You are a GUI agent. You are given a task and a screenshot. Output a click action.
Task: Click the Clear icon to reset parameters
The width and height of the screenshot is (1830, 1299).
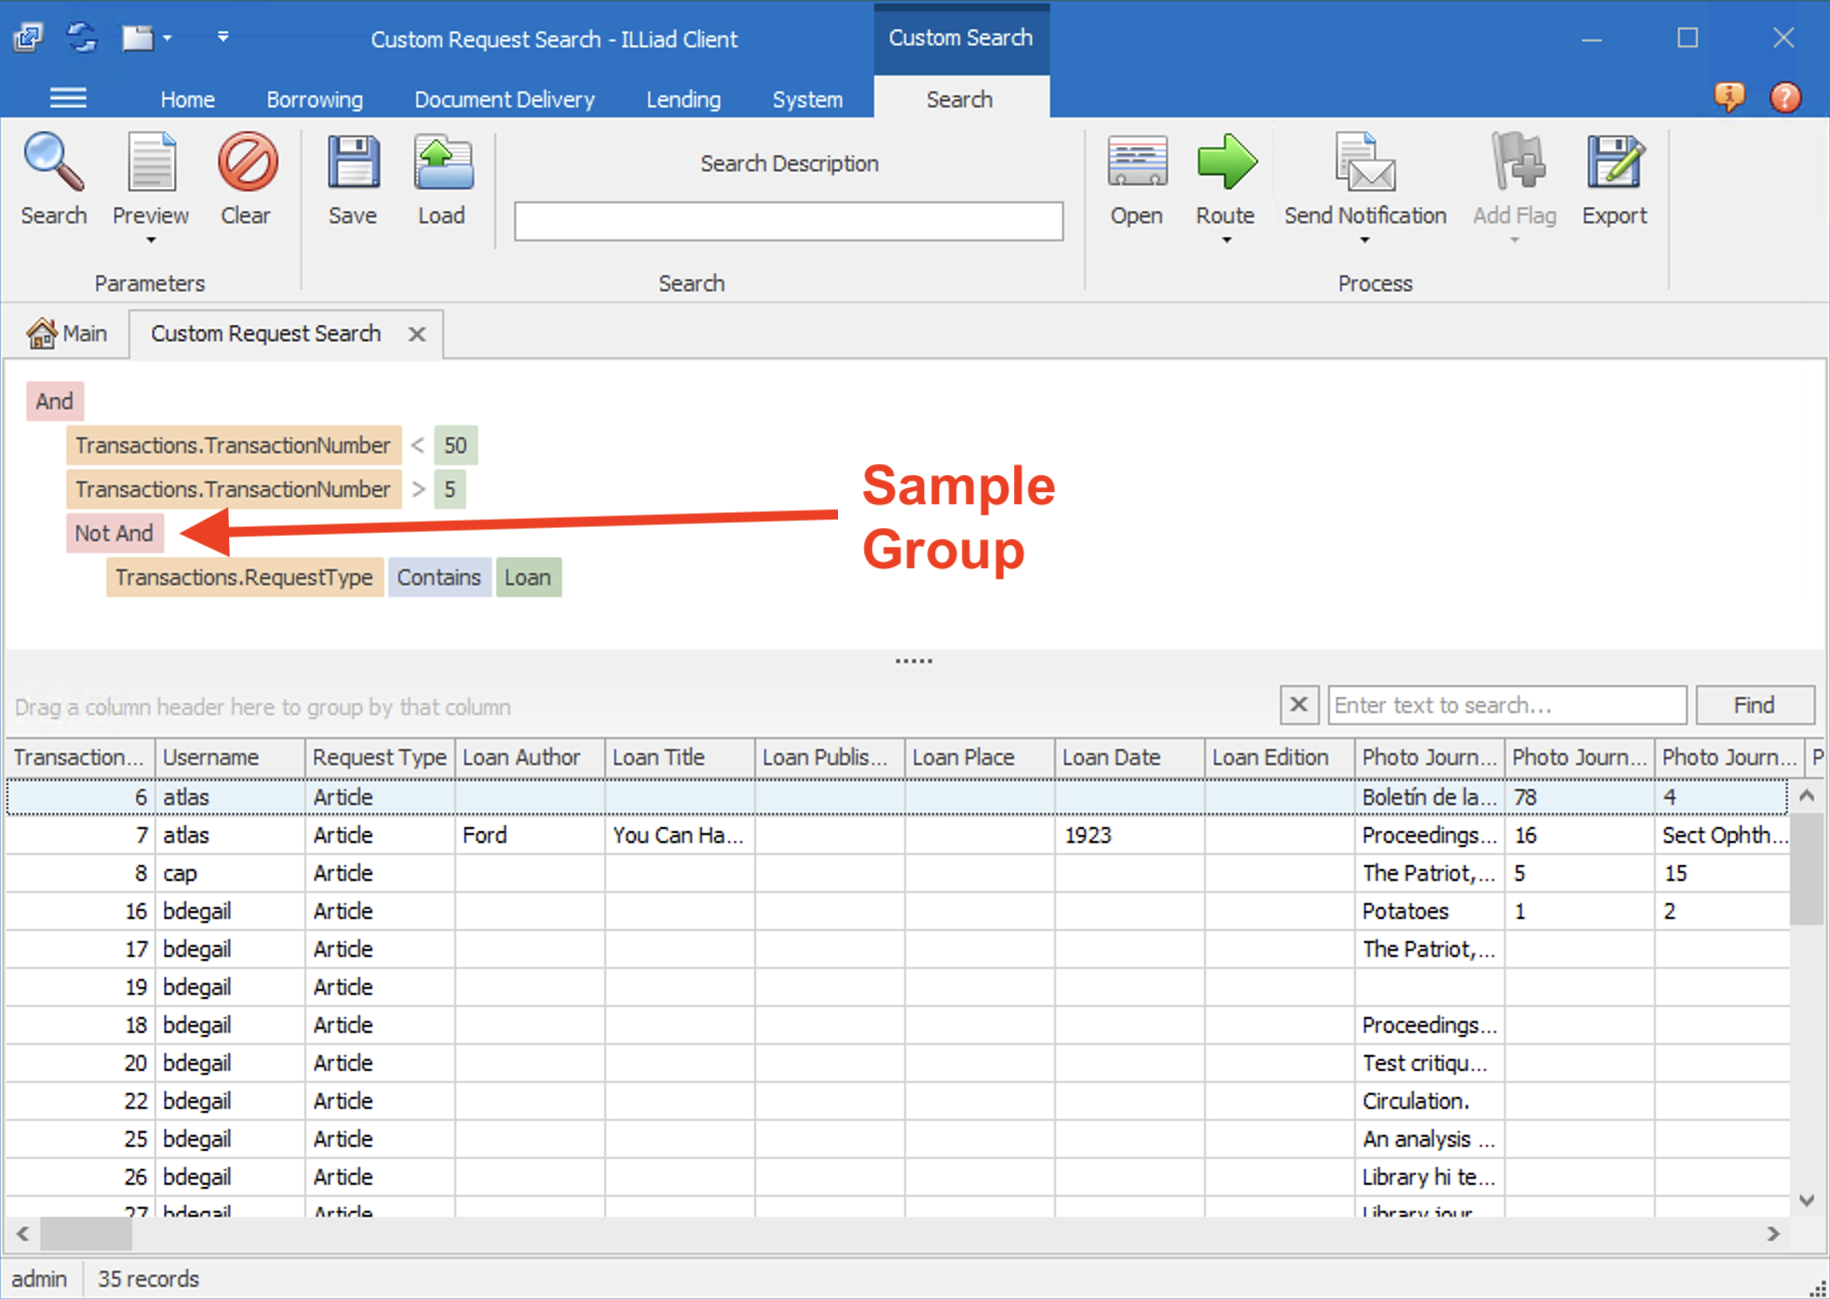pos(246,180)
